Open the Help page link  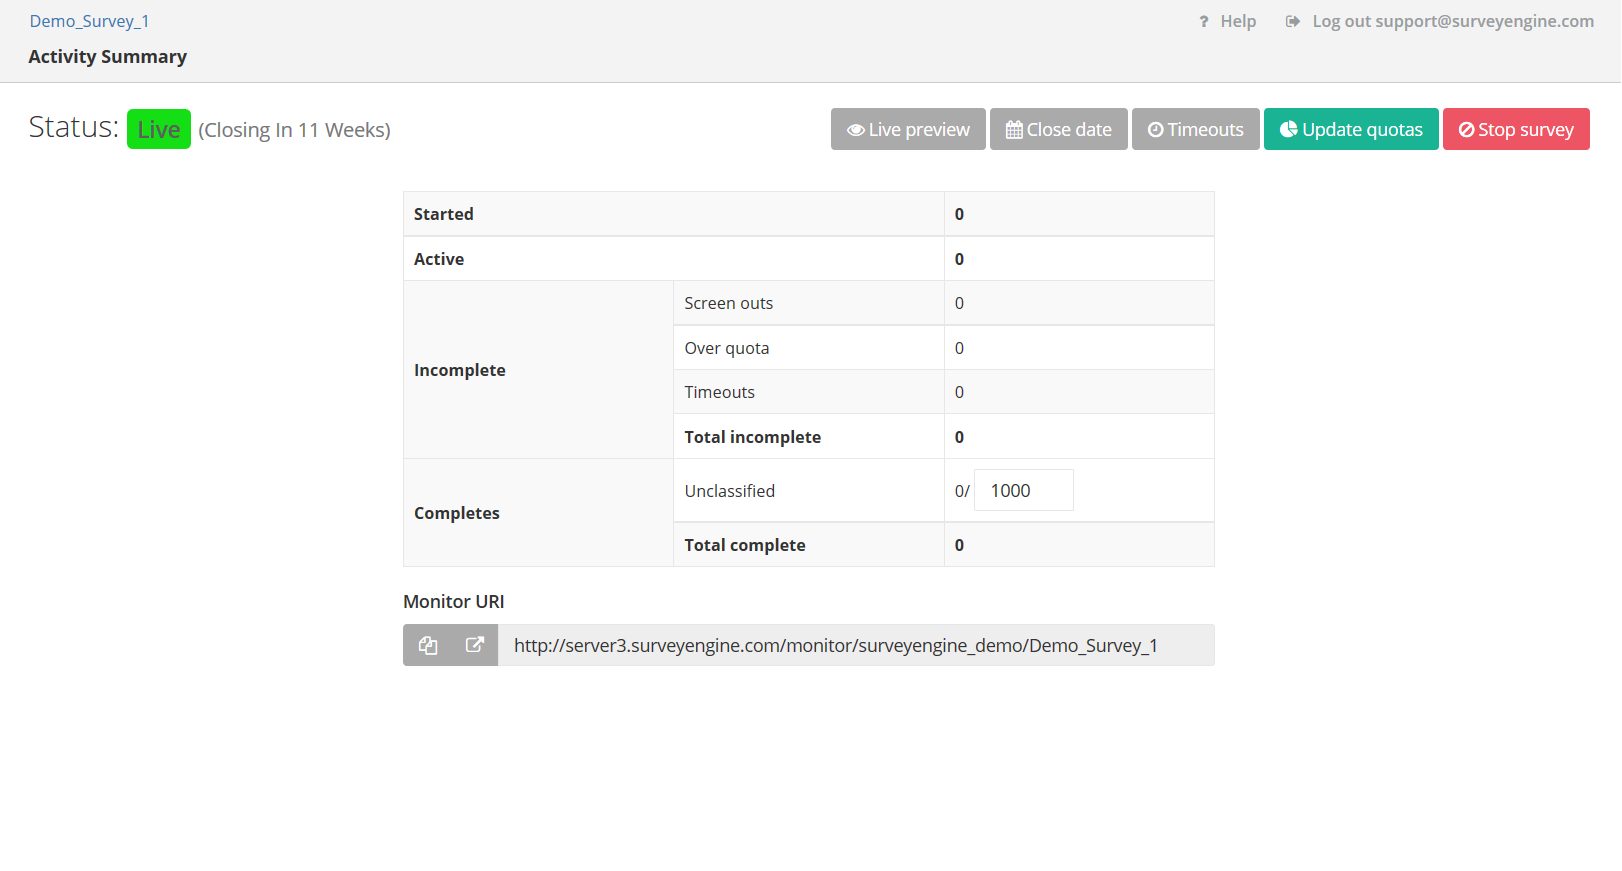pyautogui.click(x=1237, y=21)
